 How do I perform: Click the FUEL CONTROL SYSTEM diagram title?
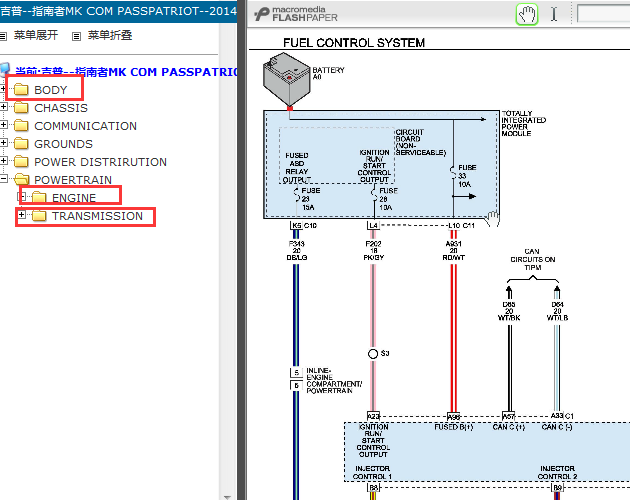(354, 43)
